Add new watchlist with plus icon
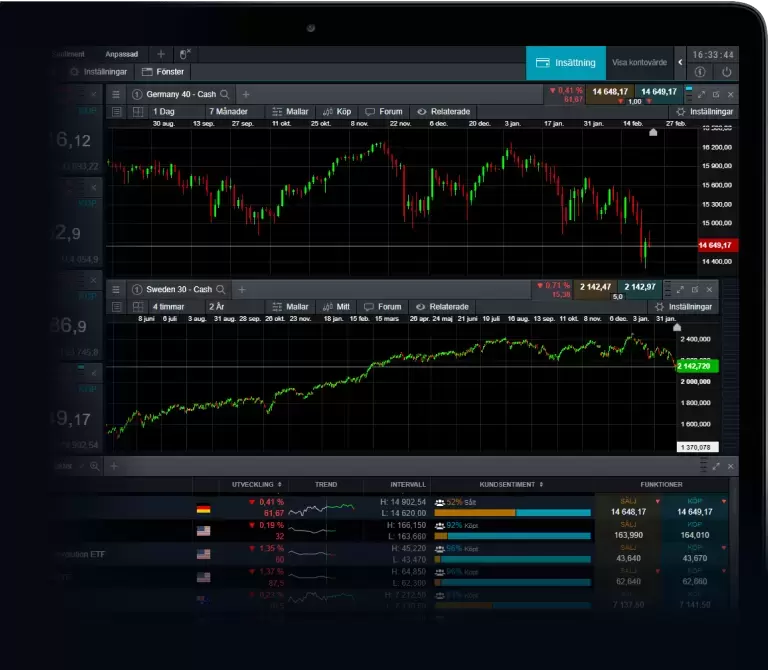Viewport: 768px width, 670px height. click(114, 466)
